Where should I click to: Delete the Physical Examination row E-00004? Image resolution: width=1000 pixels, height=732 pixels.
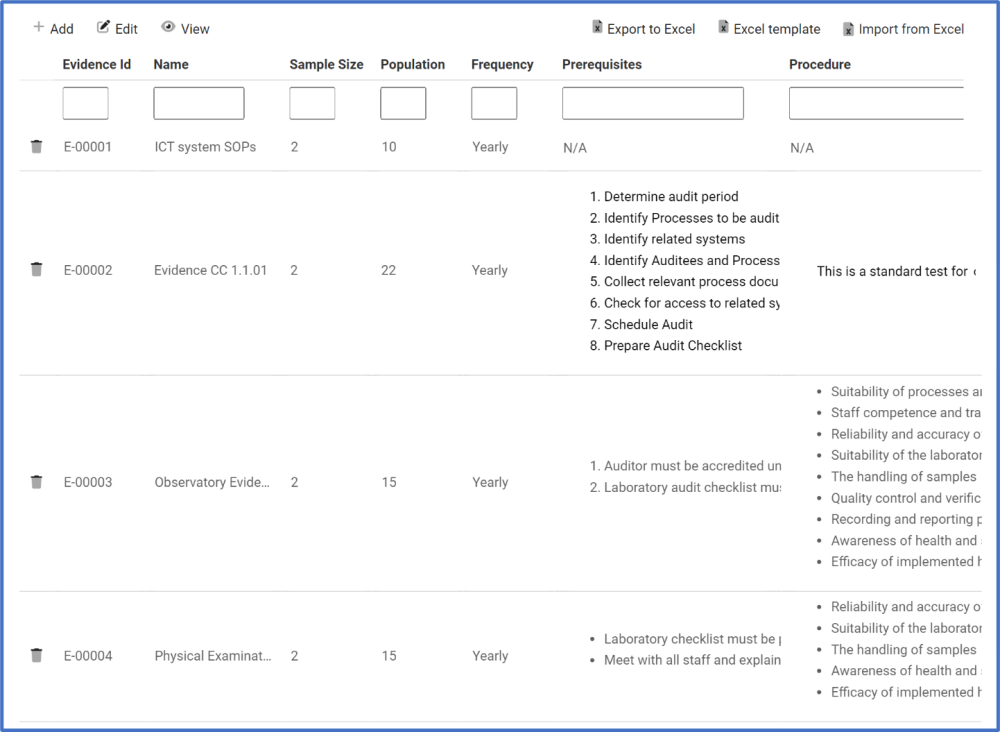point(36,655)
